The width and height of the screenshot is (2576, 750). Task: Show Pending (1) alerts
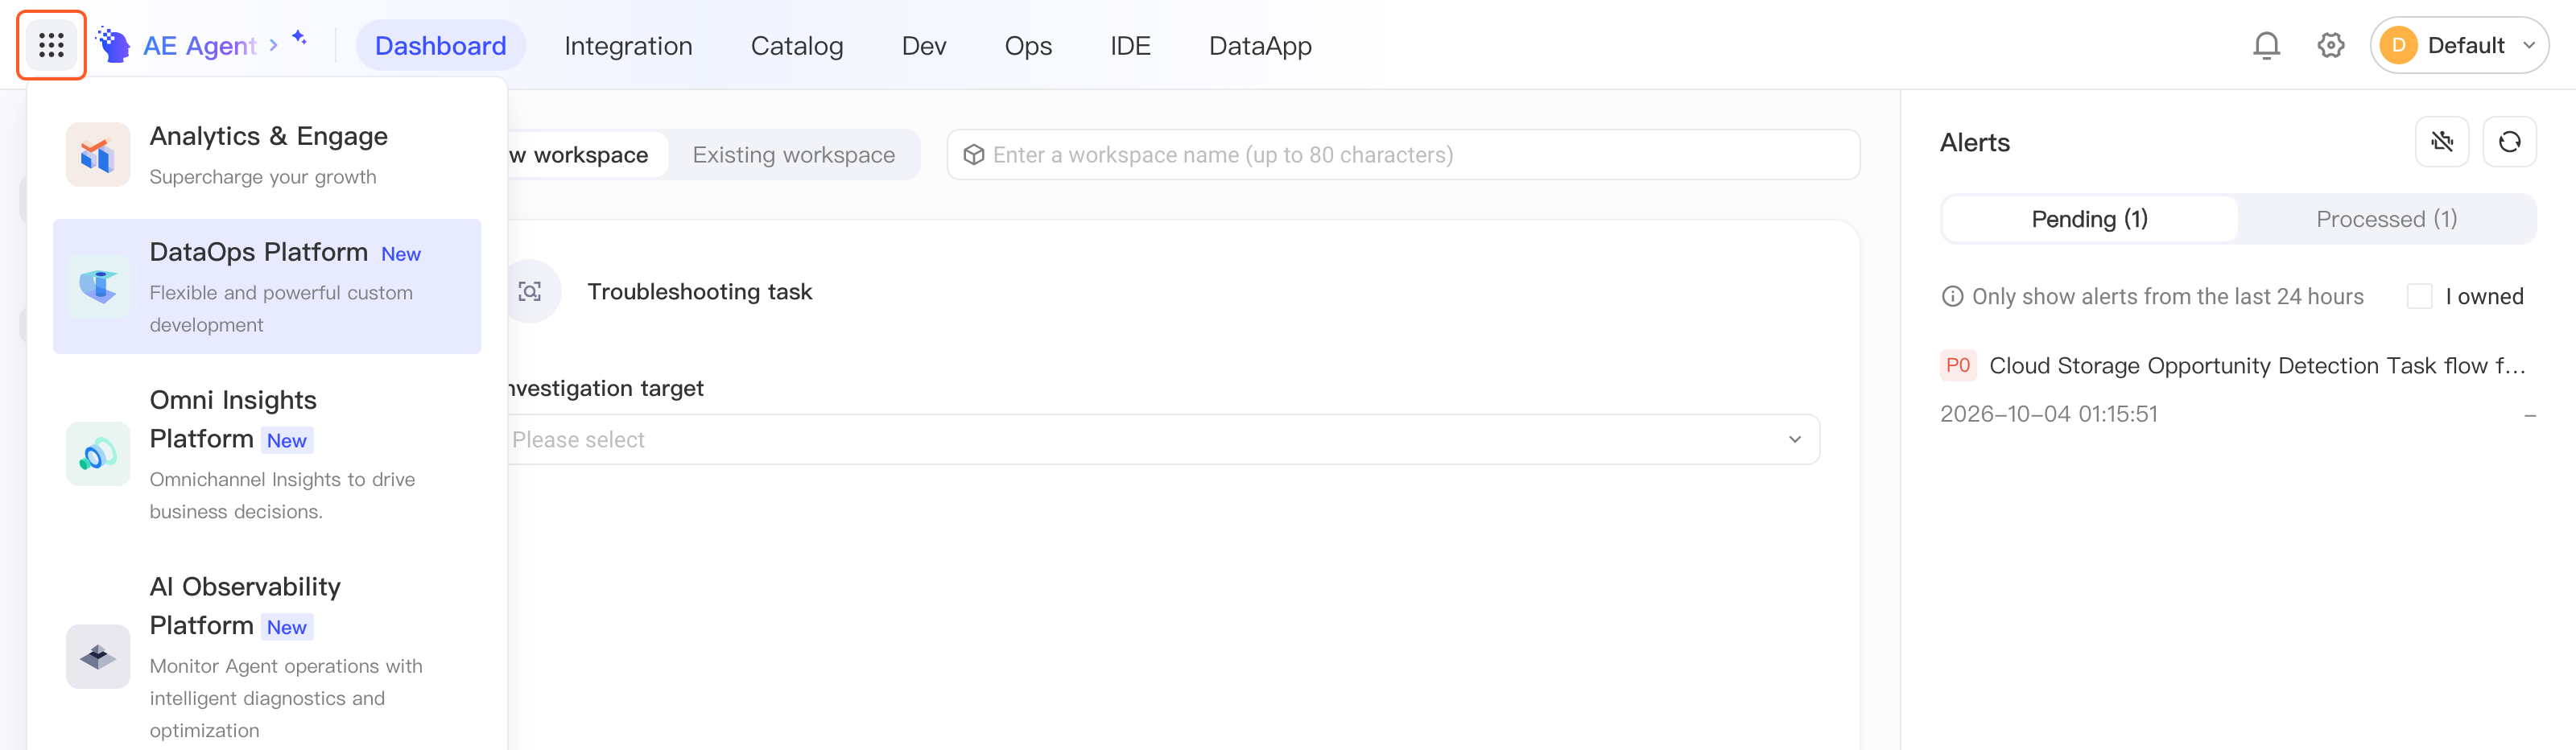(2089, 219)
